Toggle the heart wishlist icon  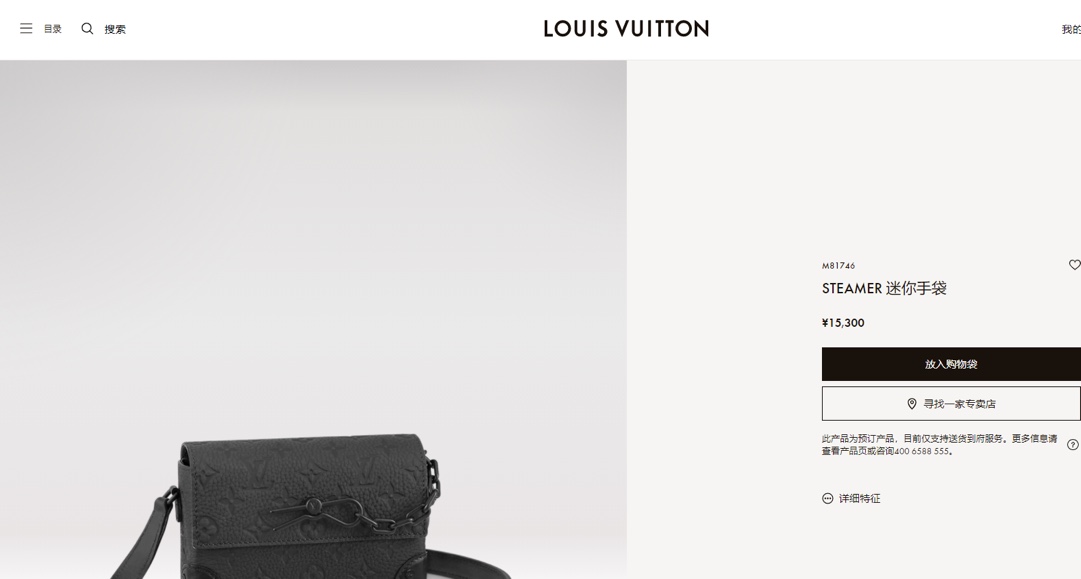tap(1074, 265)
